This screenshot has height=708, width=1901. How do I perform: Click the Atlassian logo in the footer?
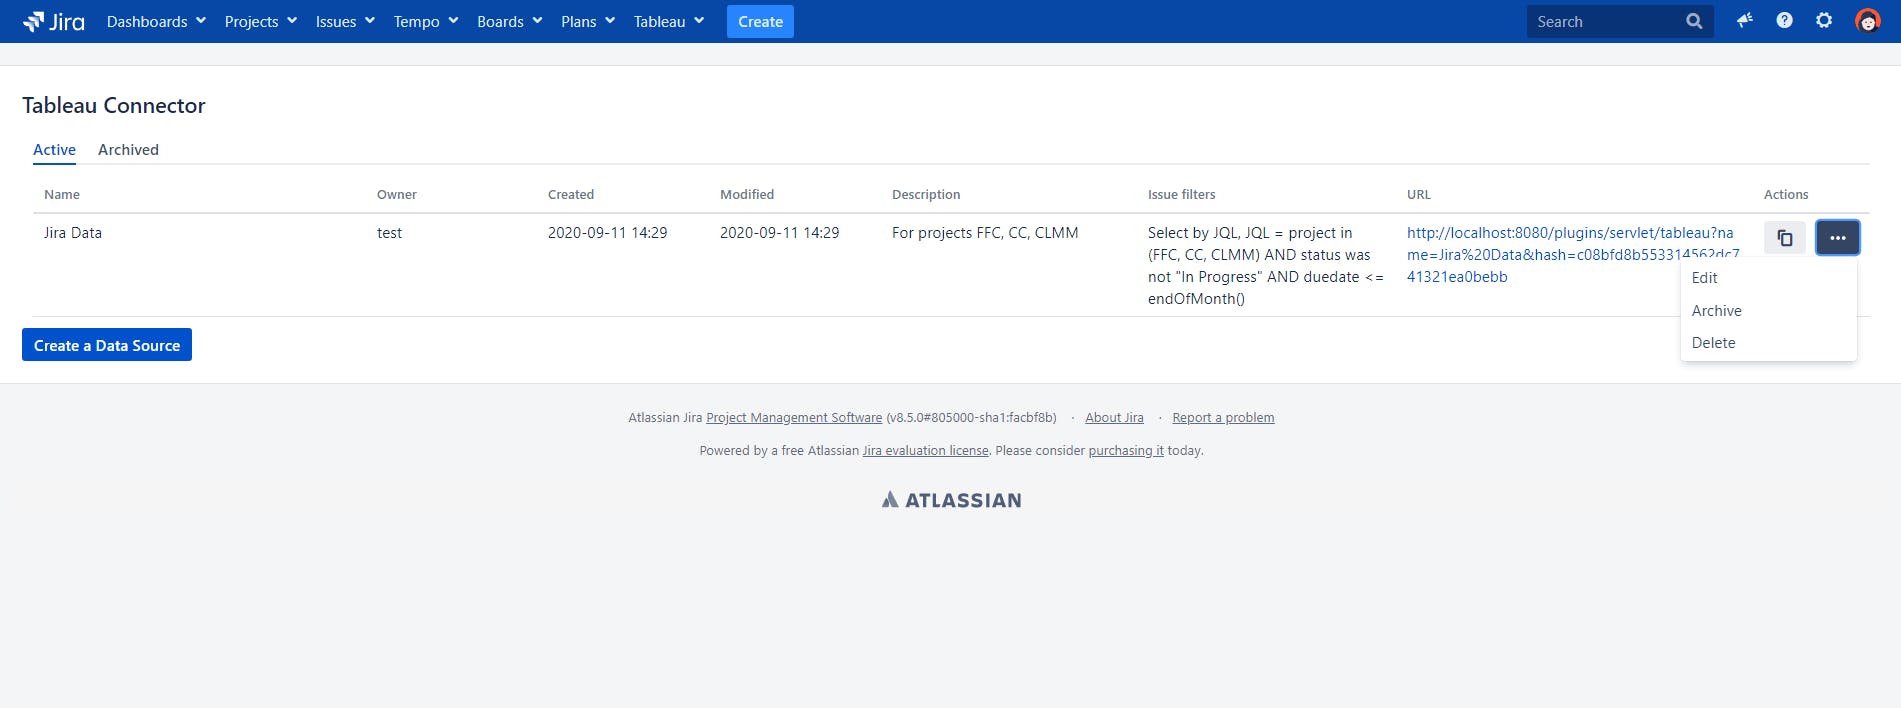tap(951, 500)
